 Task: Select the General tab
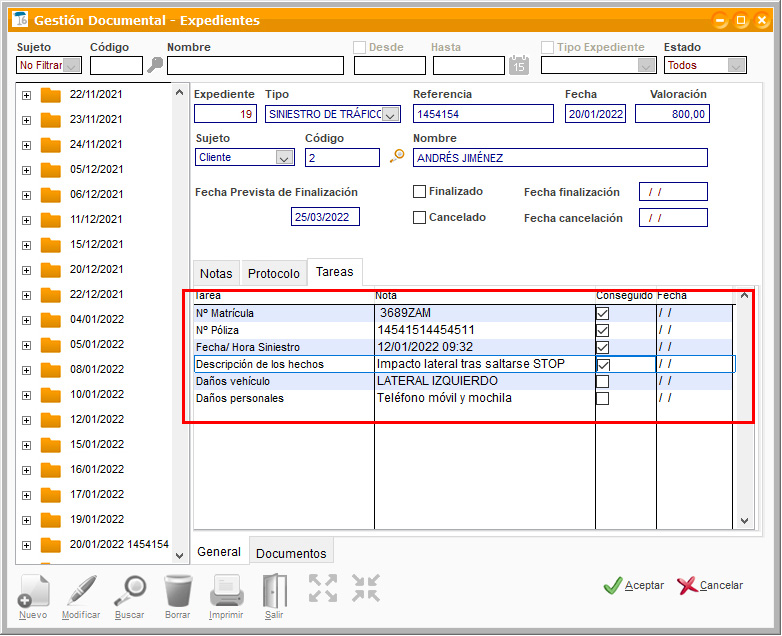[219, 552]
